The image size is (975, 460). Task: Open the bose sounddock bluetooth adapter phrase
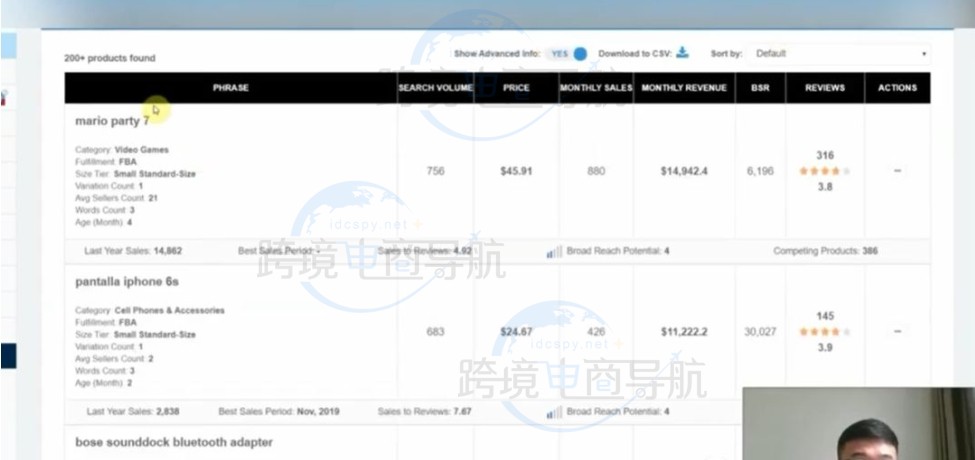click(173, 442)
